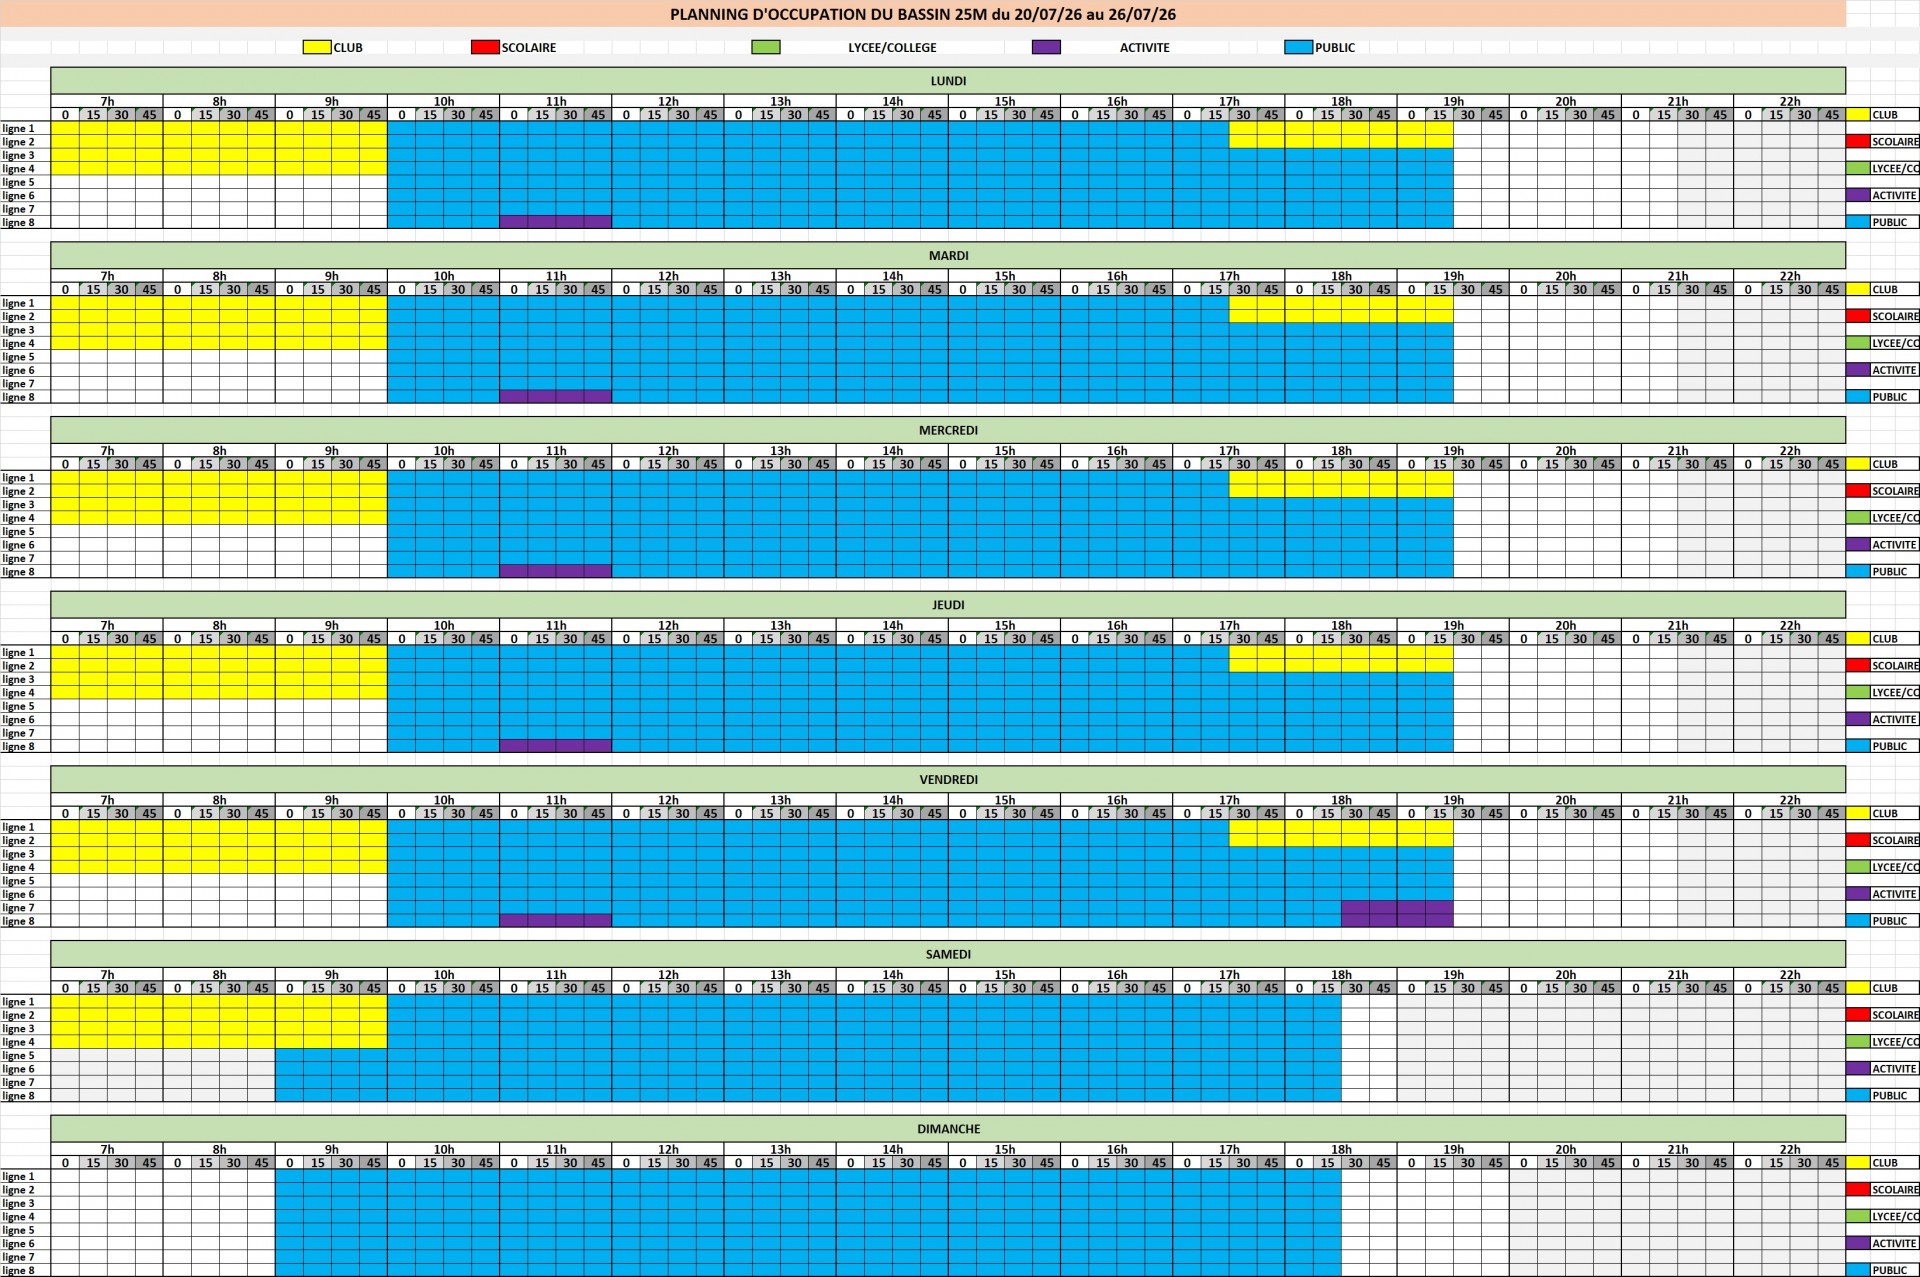
Task: Click the PUBLIC side legend next to DIMANCHE
Action: tap(1884, 1270)
